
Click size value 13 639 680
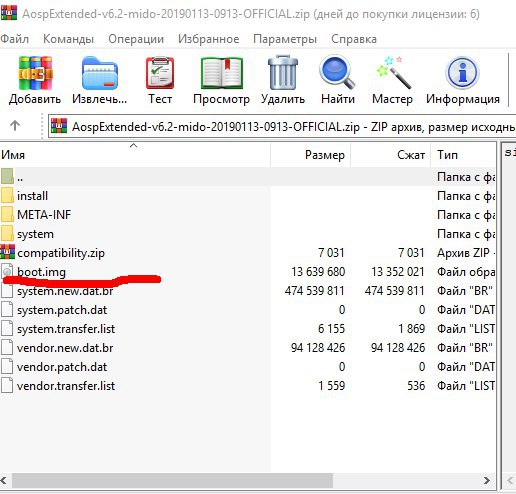pyautogui.click(x=318, y=272)
